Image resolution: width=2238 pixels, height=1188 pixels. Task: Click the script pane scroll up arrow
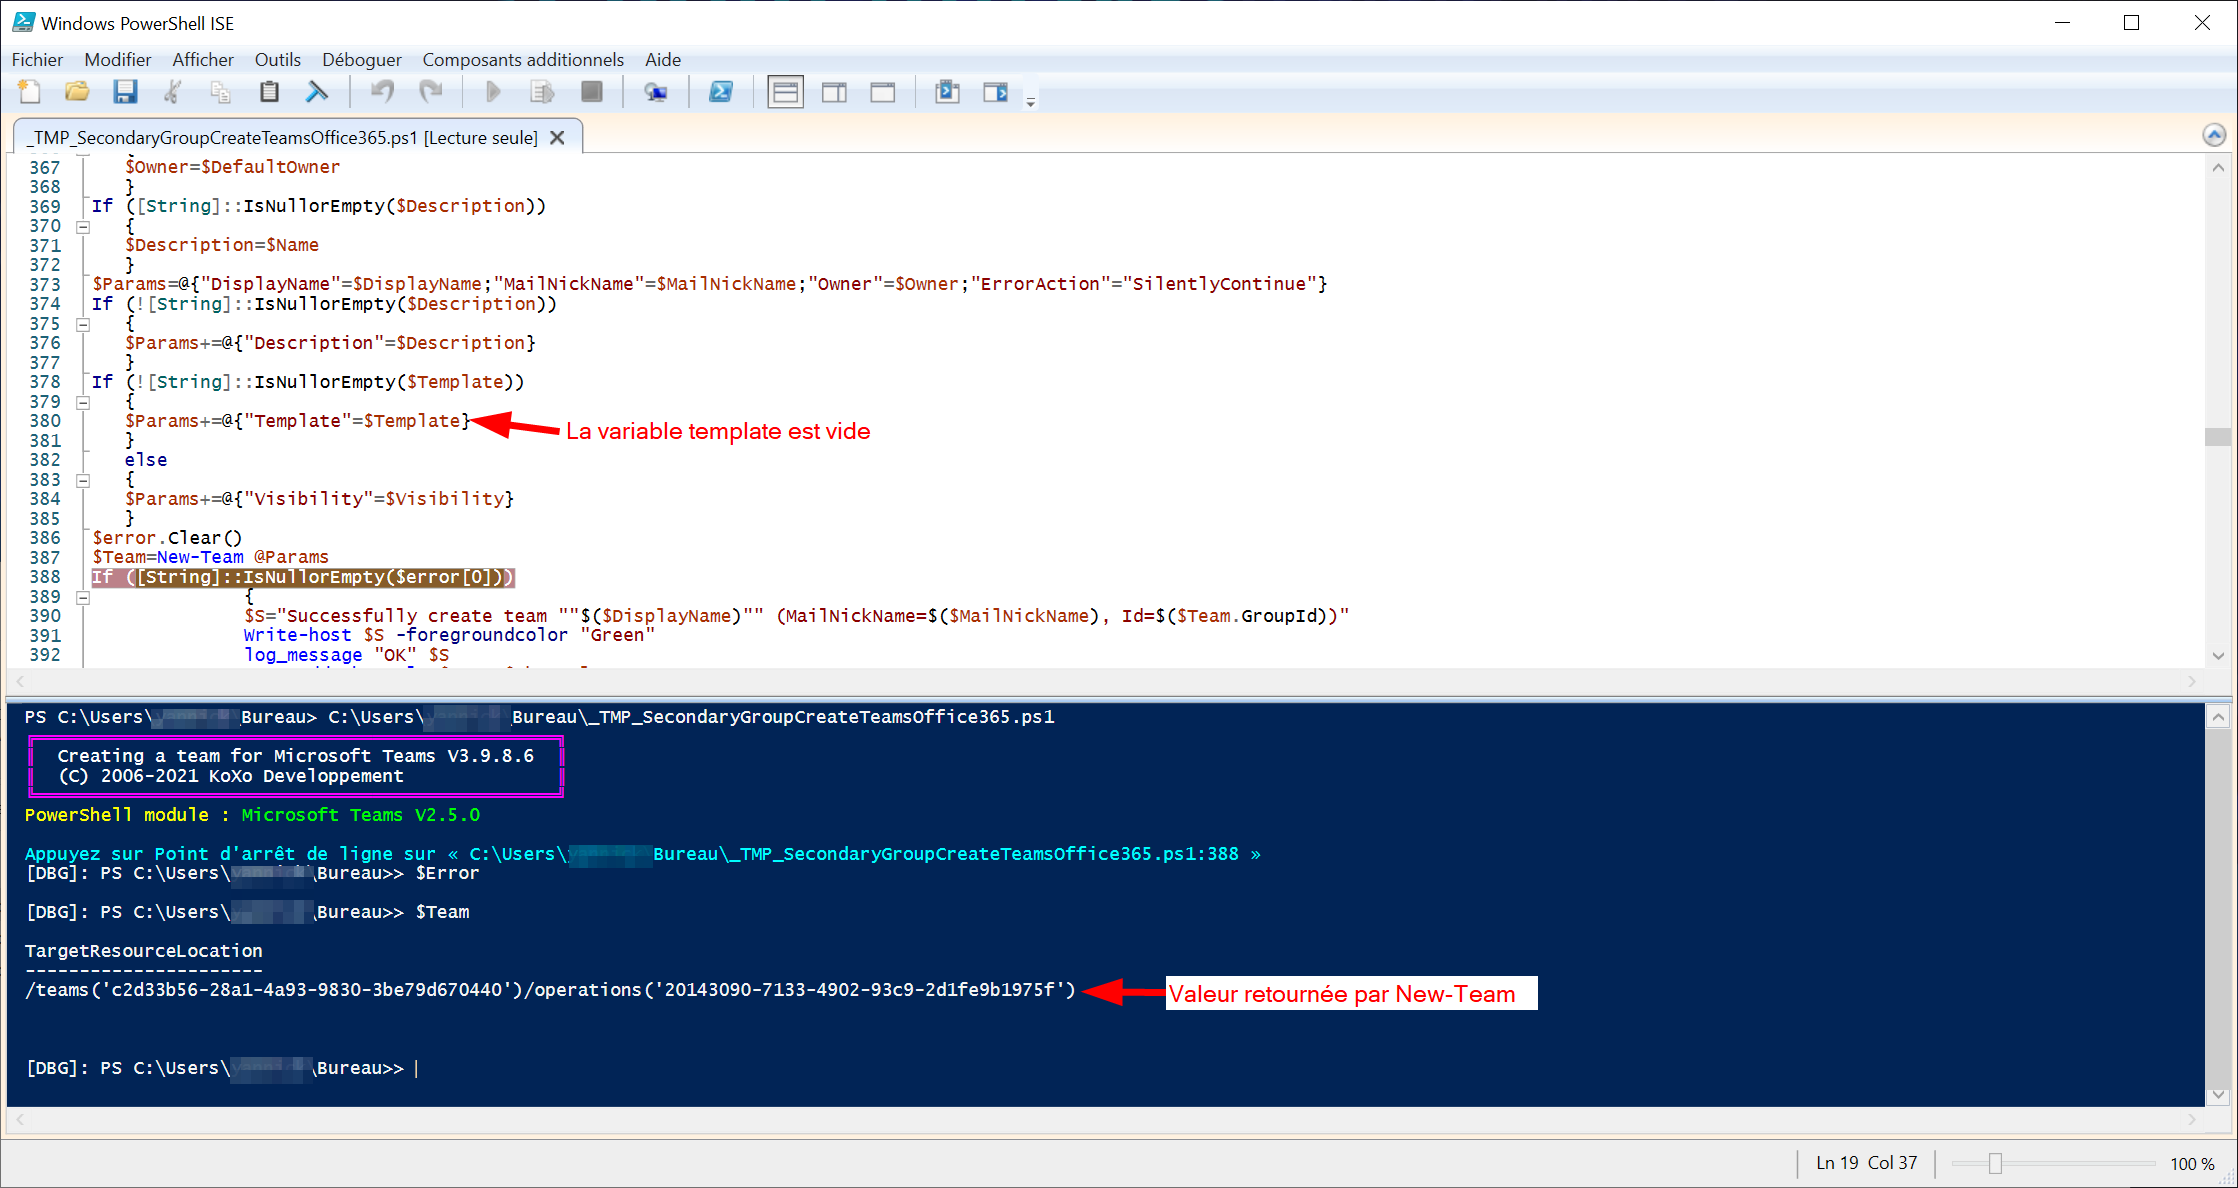click(2218, 168)
